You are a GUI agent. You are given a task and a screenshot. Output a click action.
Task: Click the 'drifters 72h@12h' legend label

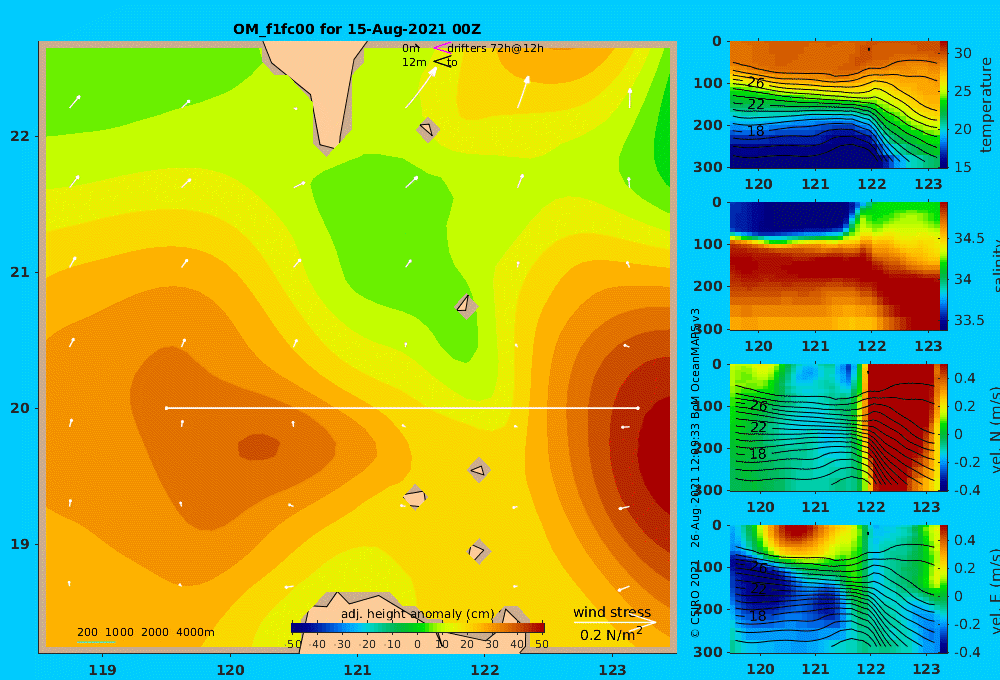(x=496, y=48)
